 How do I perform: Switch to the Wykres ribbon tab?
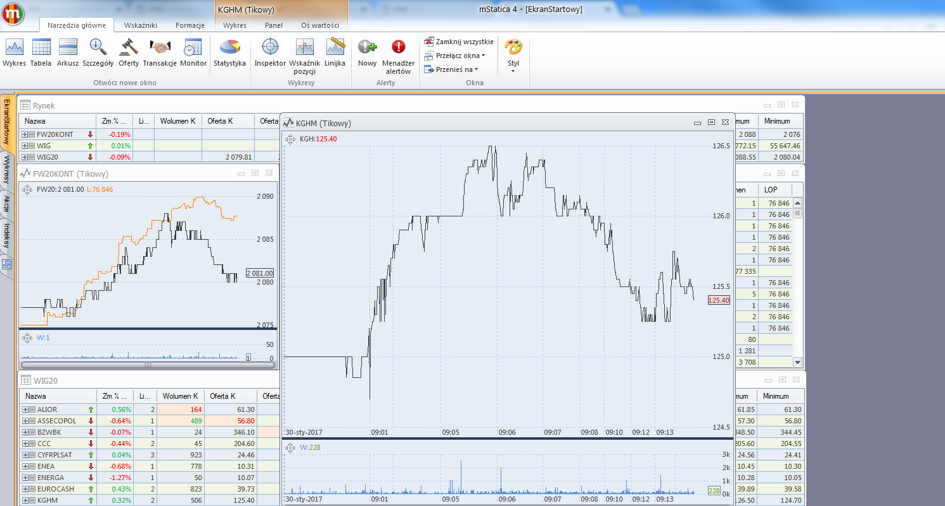(234, 25)
